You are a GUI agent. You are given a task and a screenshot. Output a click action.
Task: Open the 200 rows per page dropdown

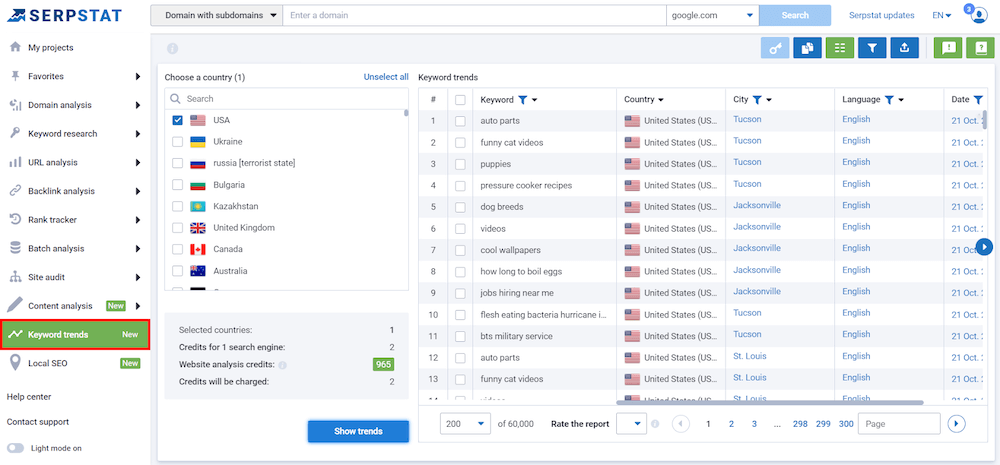coord(466,424)
